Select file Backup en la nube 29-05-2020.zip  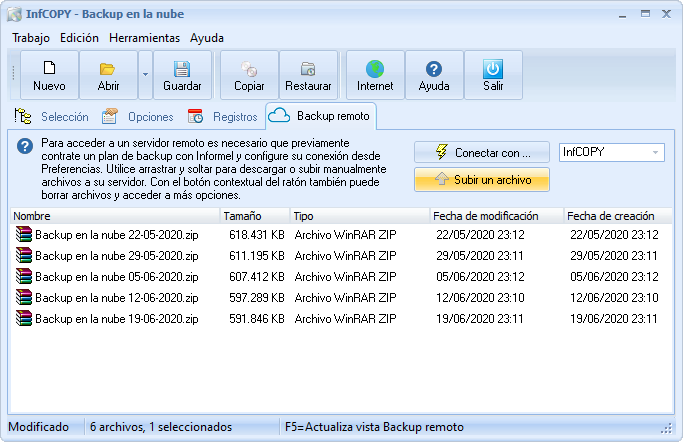[117, 256]
